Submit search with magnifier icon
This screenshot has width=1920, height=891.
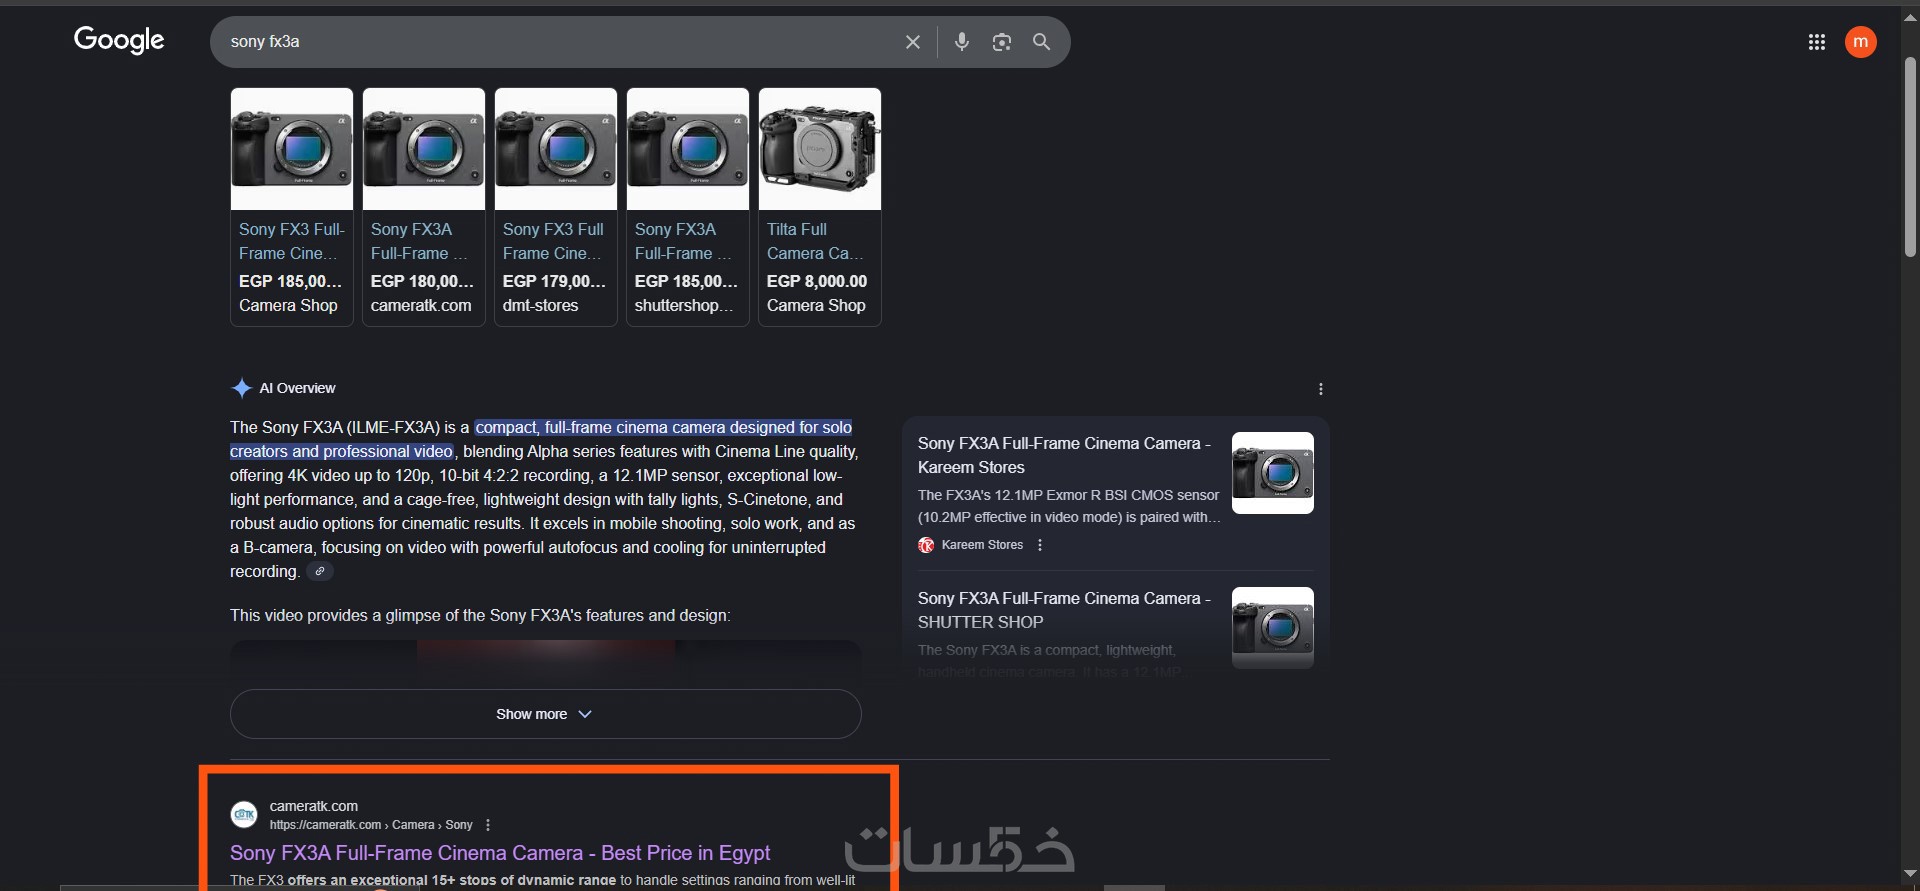tap(1042, 42)
